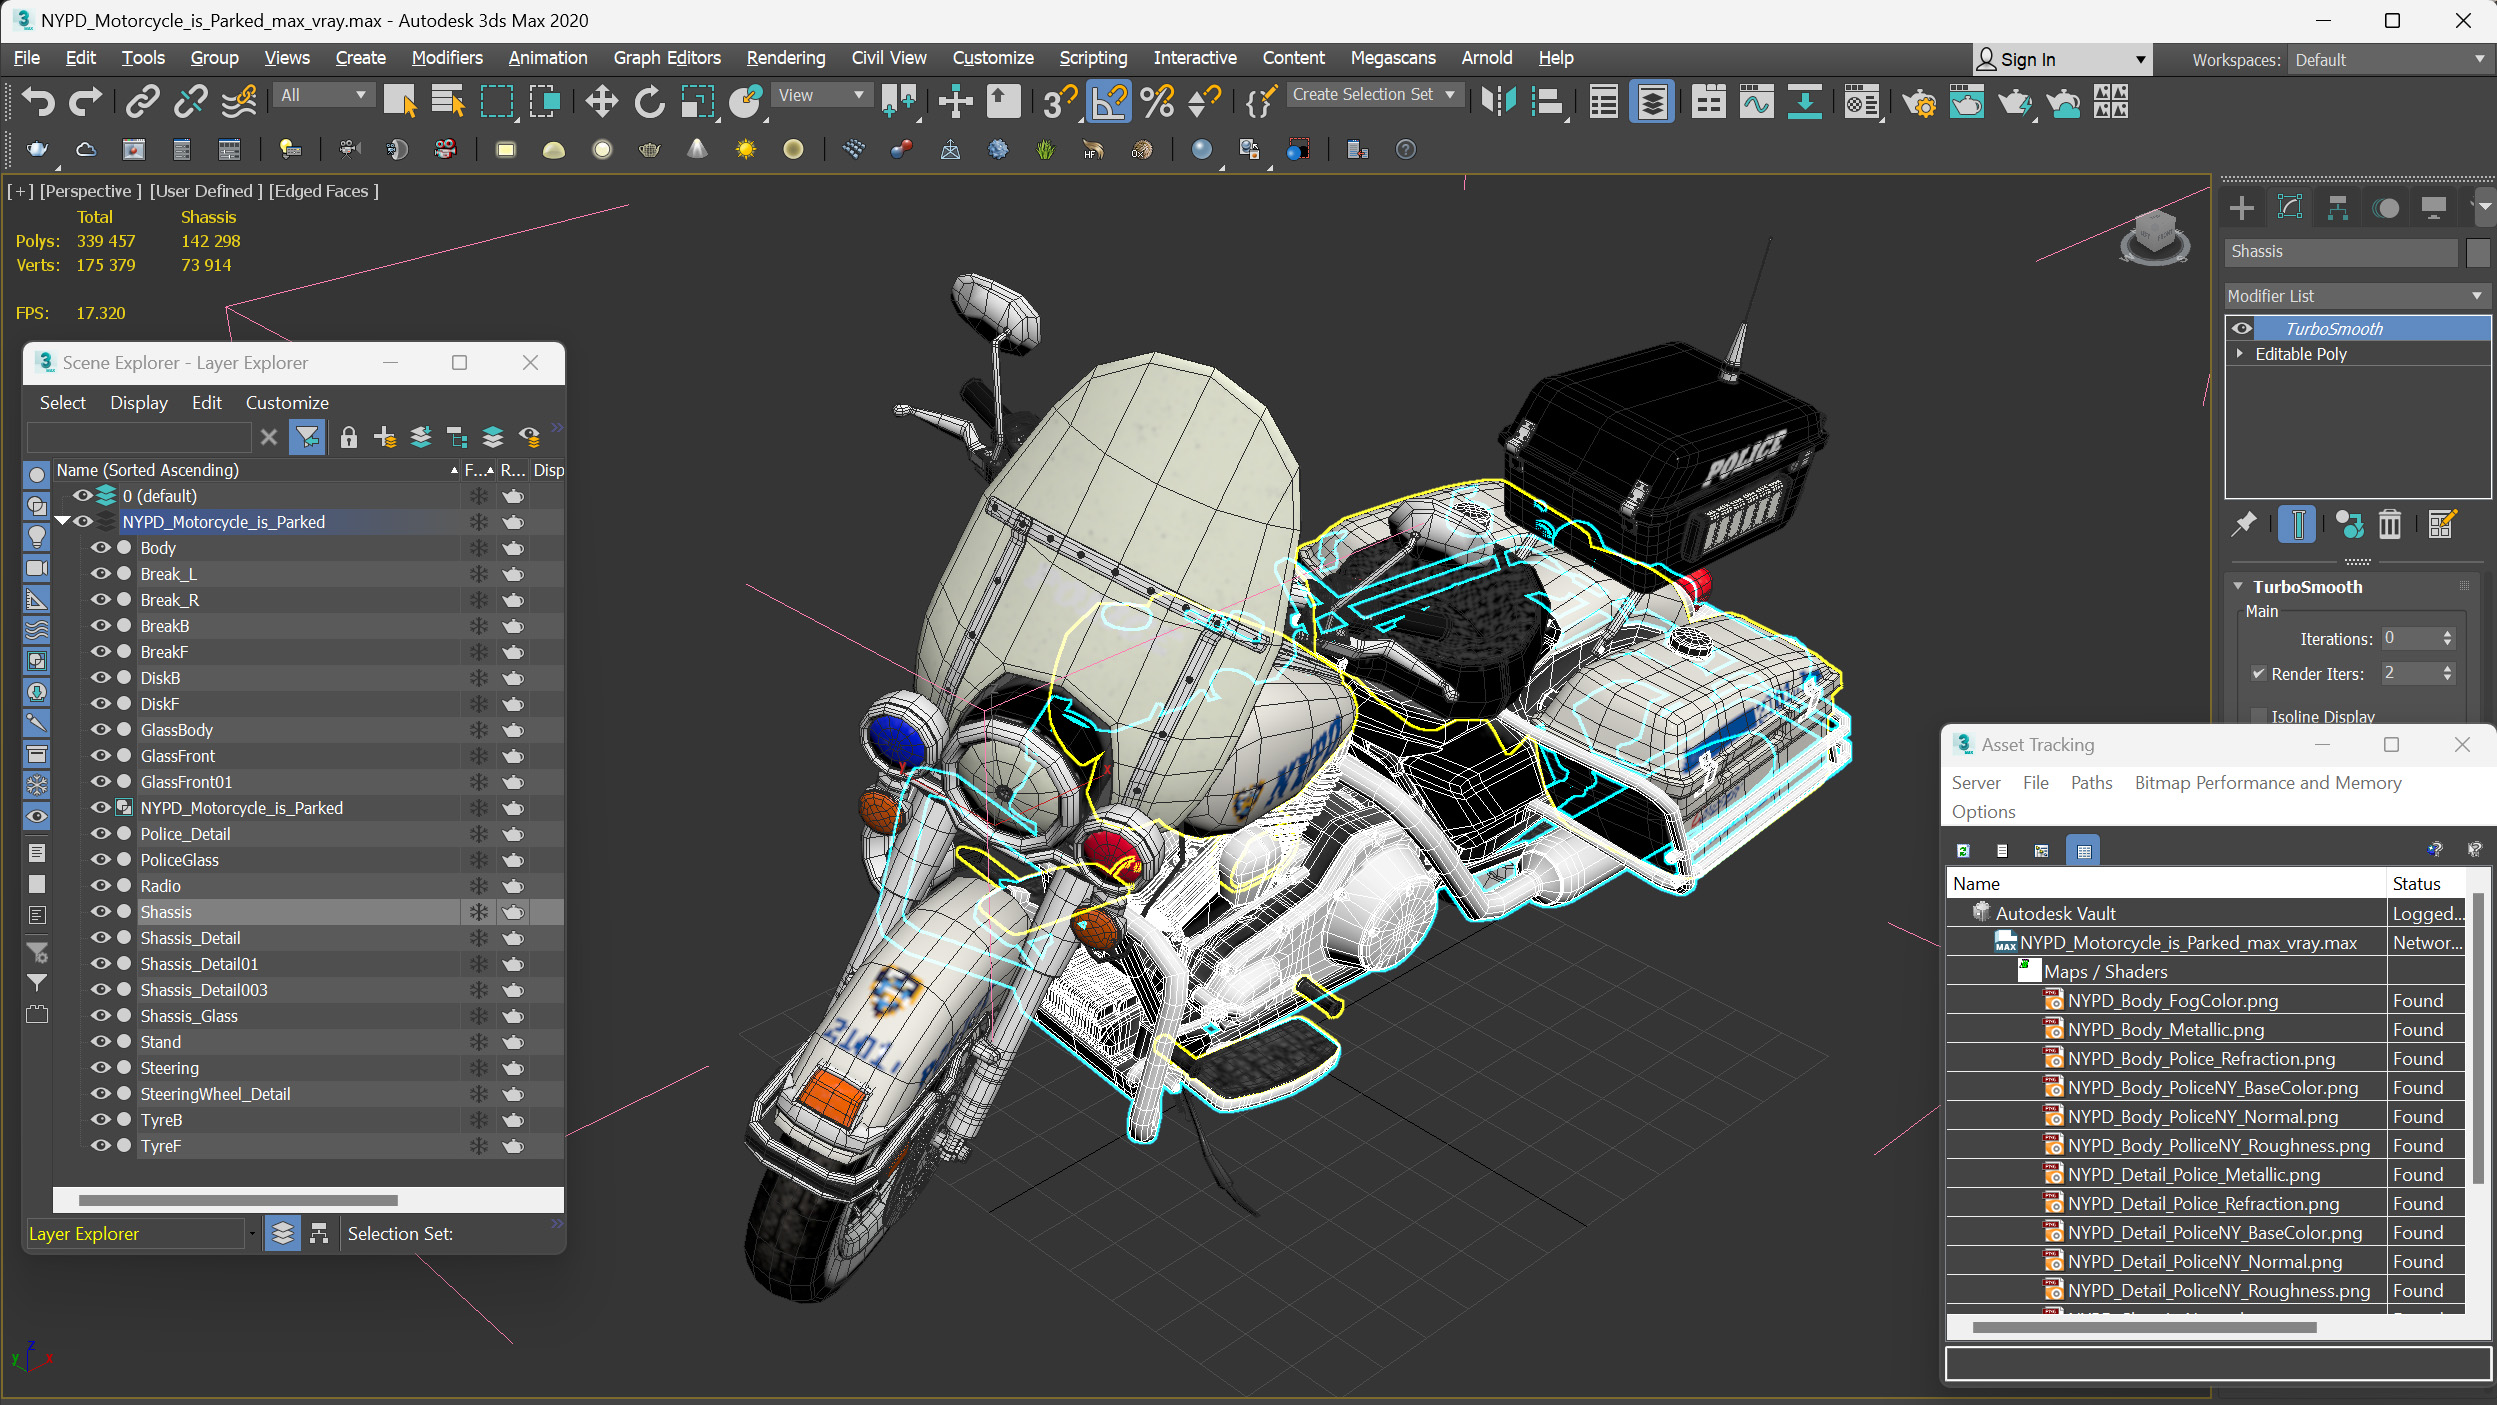The image size is (2497, 1405).
Task: Click Render Iters spinner arrows
Action: click(2447, 673)
